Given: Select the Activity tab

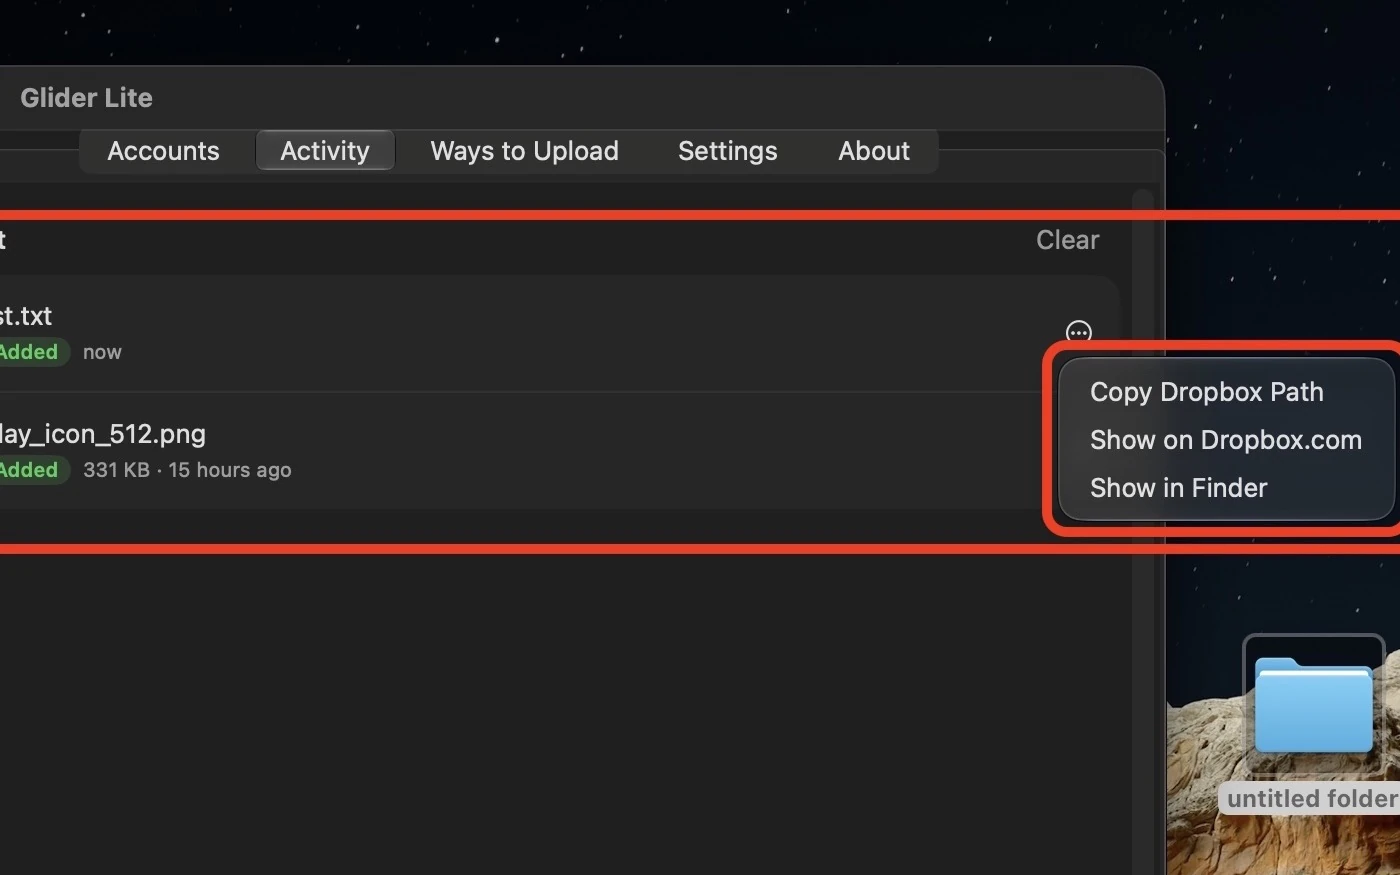Looking at the screenshot, I should [325, 151].
